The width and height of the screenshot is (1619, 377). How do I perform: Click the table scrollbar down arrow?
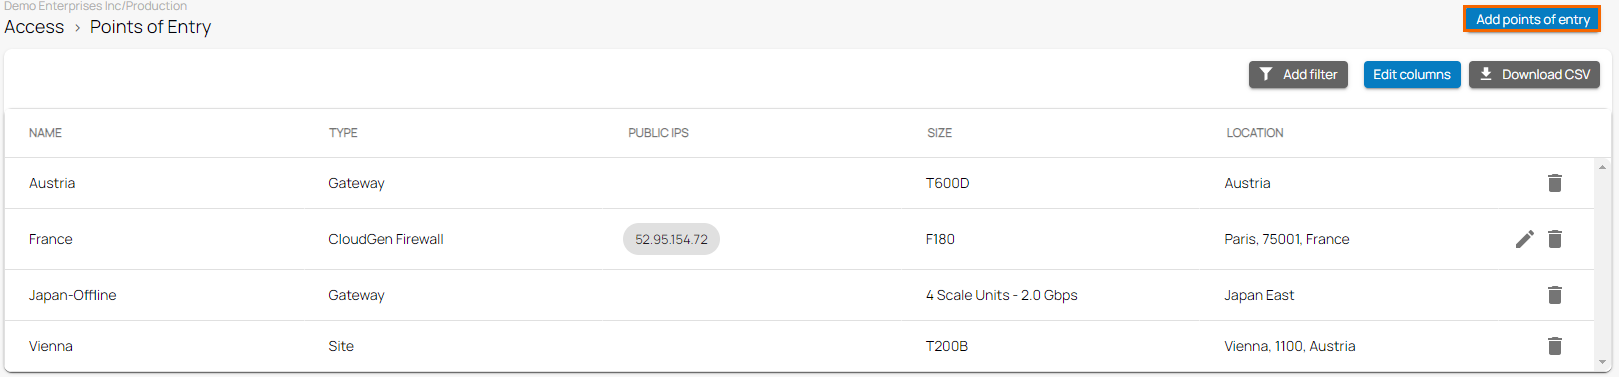1602,363
